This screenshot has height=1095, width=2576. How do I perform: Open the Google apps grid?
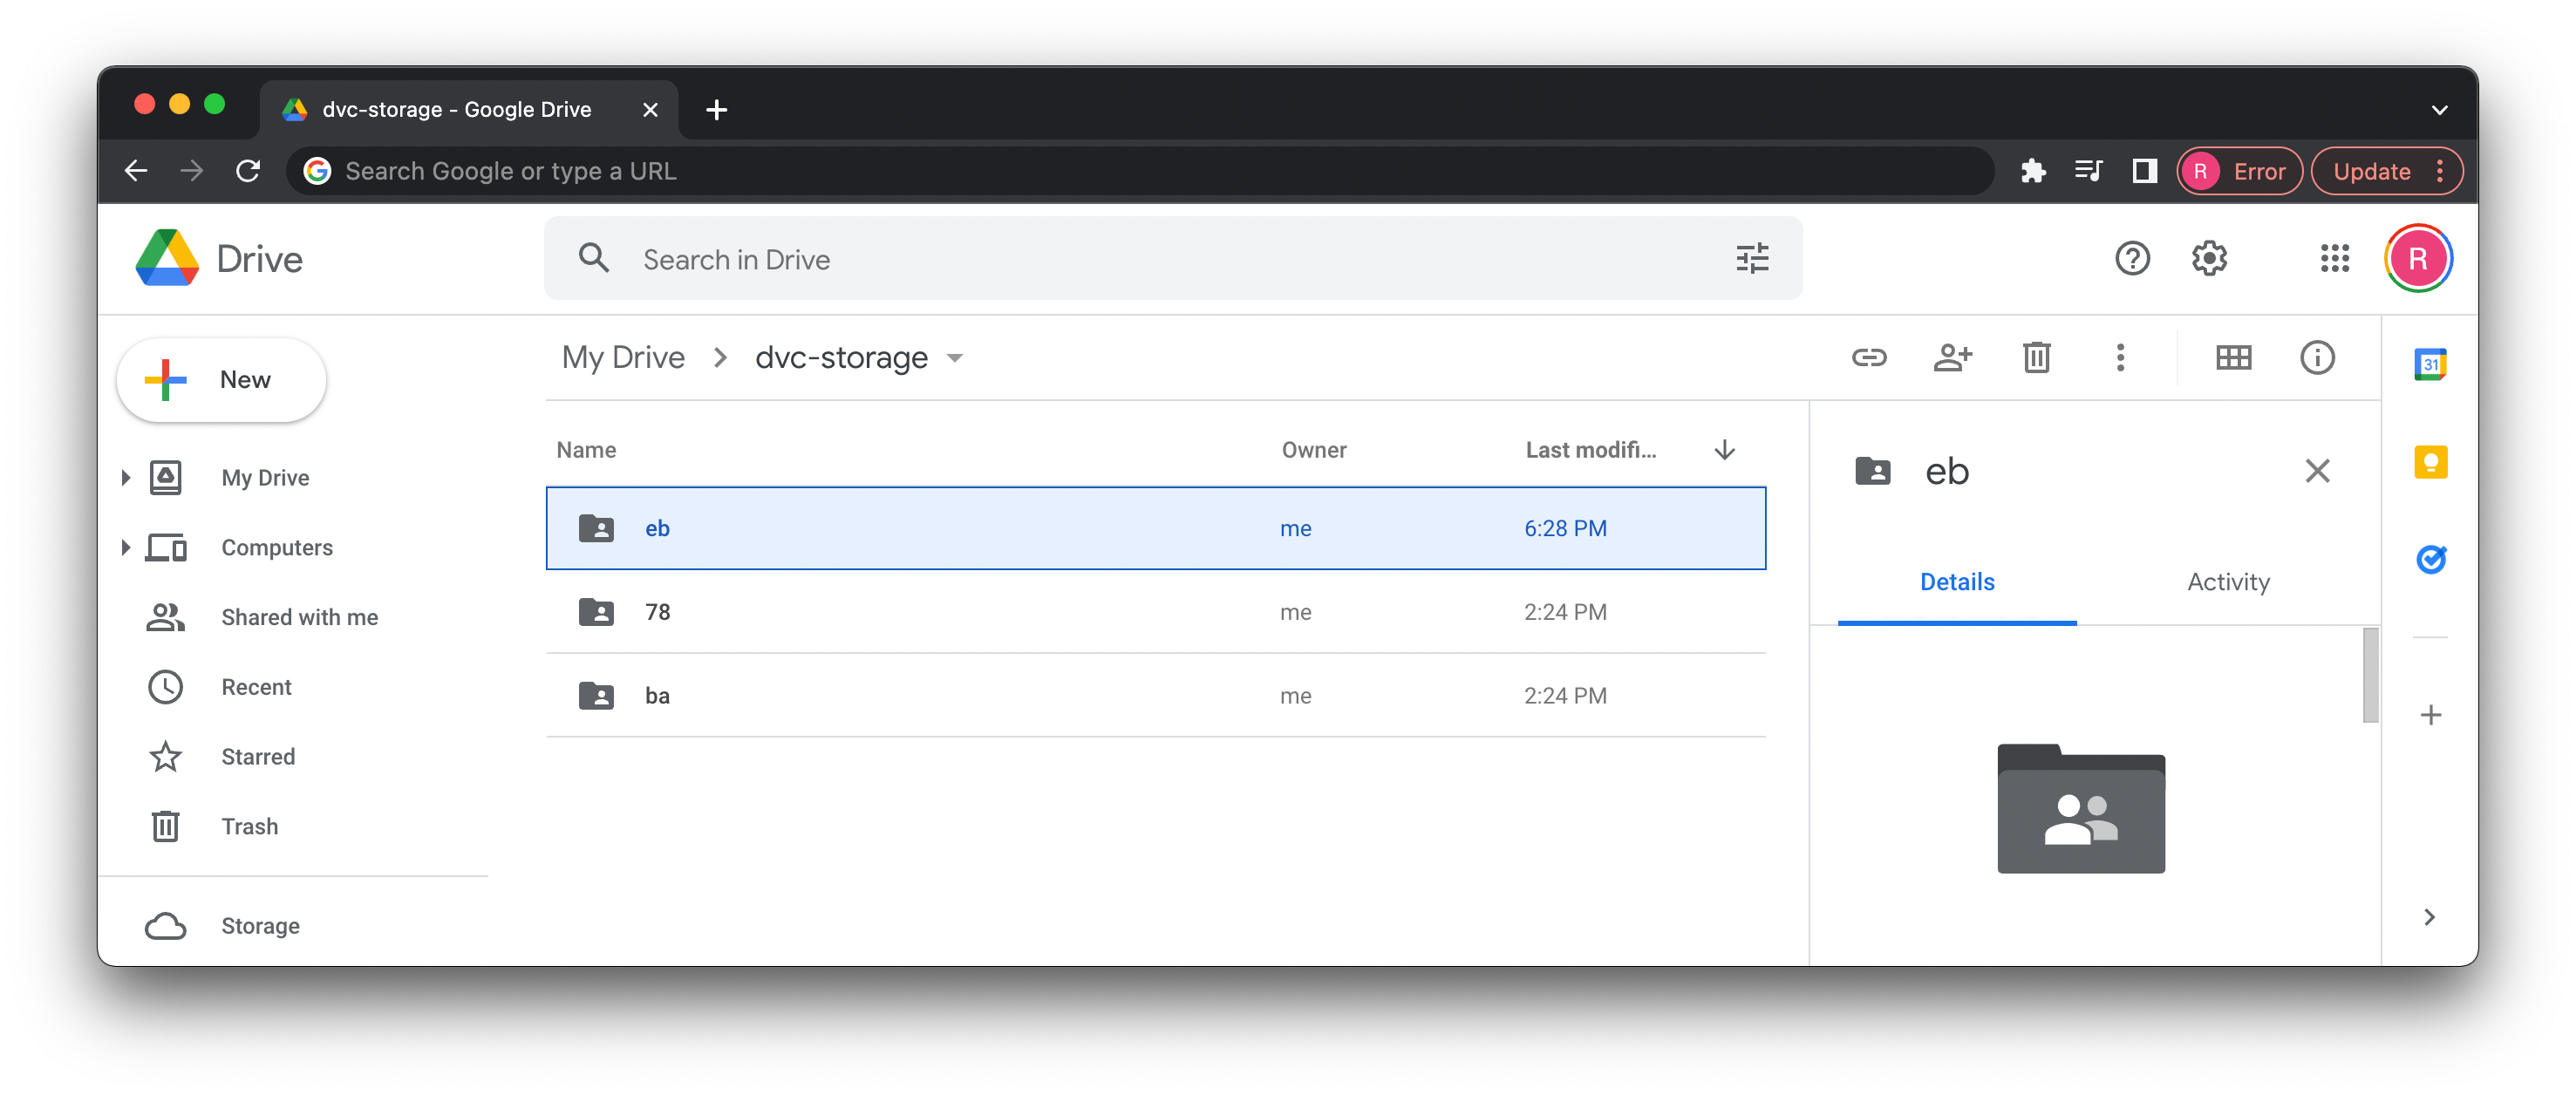pyautogui.click(x=2334, y=258)
